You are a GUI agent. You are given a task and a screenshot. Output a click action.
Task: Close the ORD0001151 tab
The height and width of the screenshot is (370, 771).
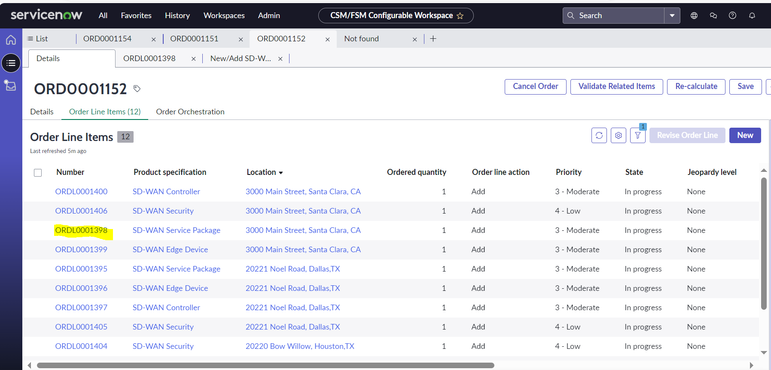click(x=240, y=39)
